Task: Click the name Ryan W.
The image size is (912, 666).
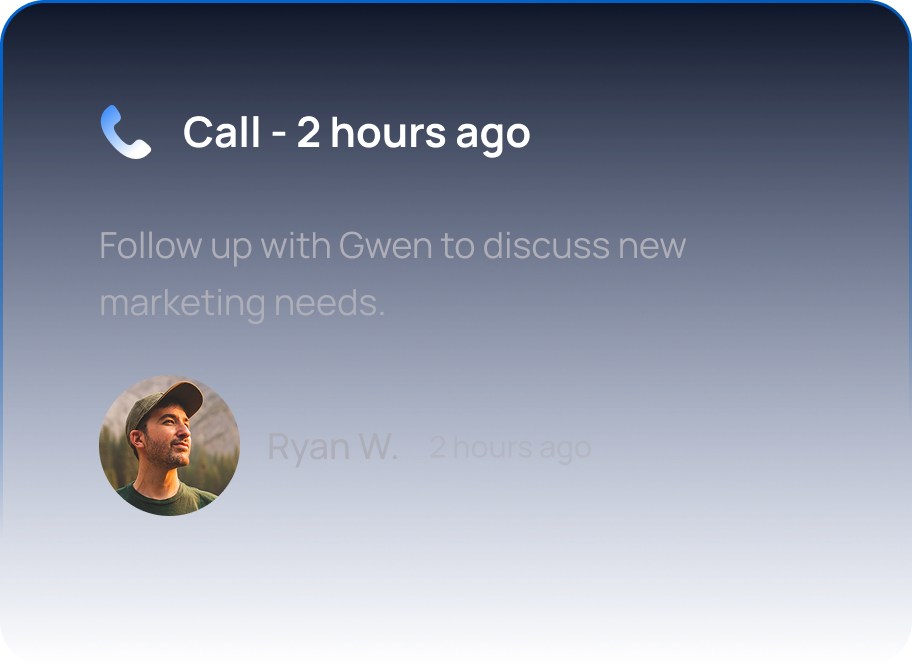Action: [332, 447]
